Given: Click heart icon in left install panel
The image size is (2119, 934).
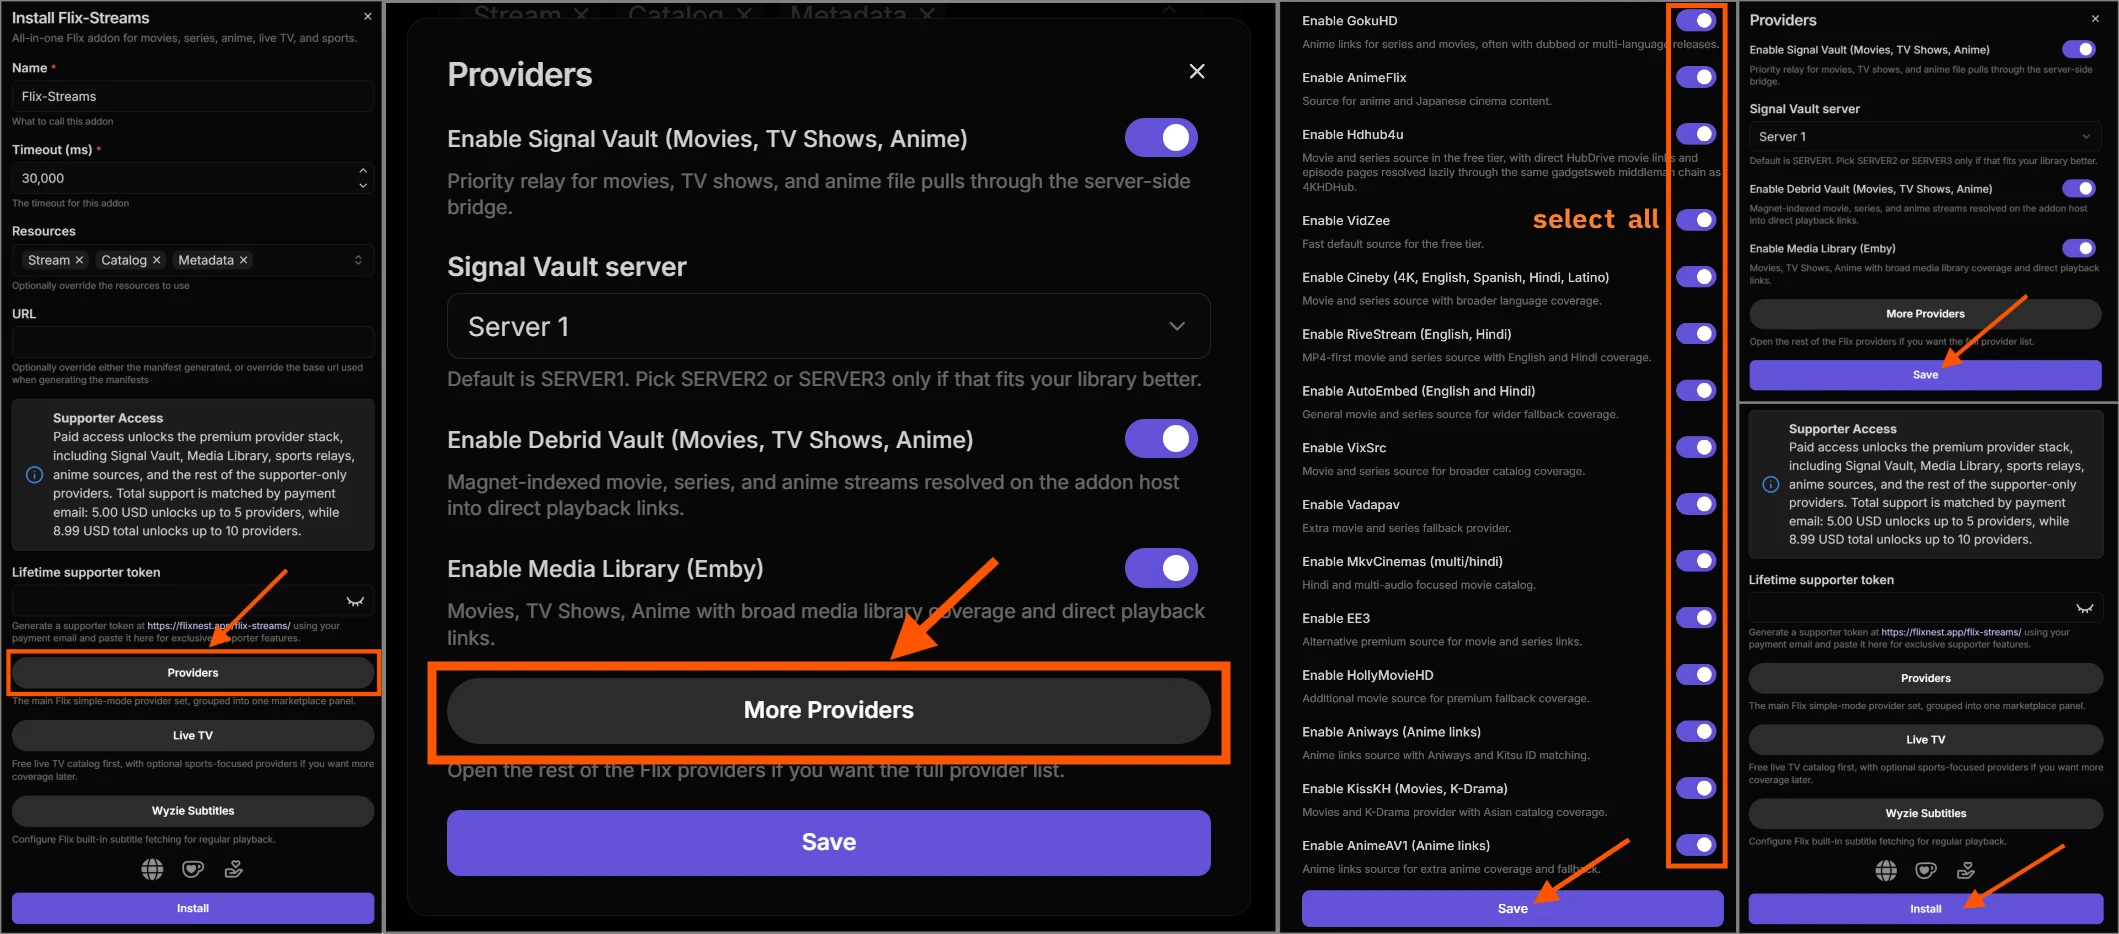Looking at the screenshot, I should (x=193, y=869).
